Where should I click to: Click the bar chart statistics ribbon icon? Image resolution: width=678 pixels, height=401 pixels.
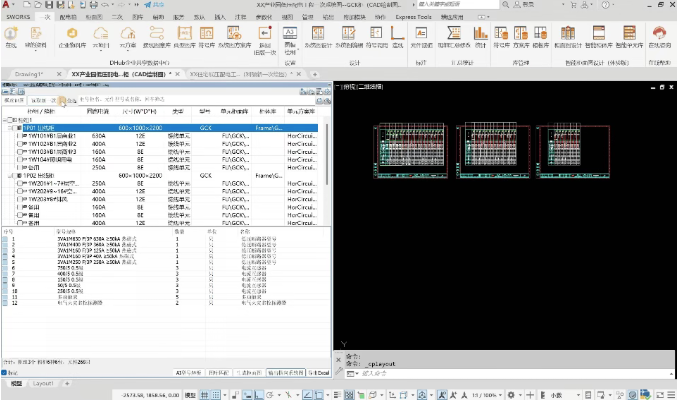coord(480,33)
